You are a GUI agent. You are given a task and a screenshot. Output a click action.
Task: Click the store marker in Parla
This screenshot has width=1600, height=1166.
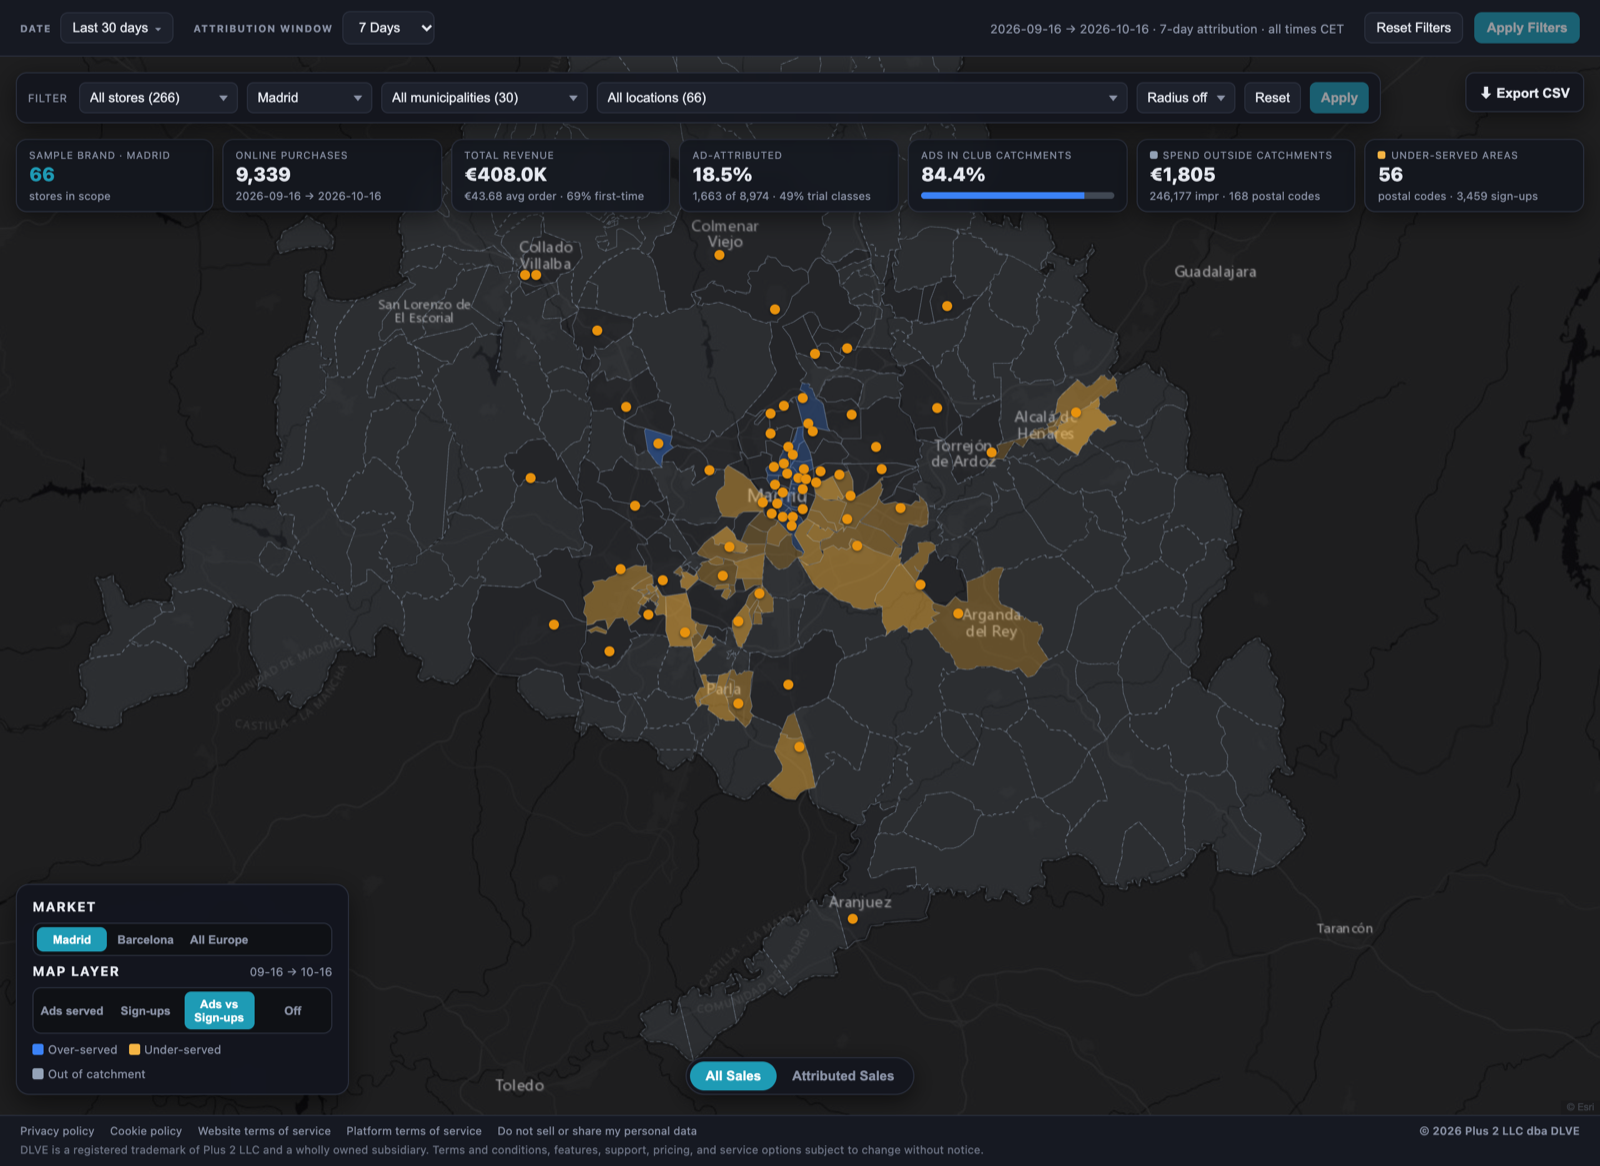pos(738,704)
